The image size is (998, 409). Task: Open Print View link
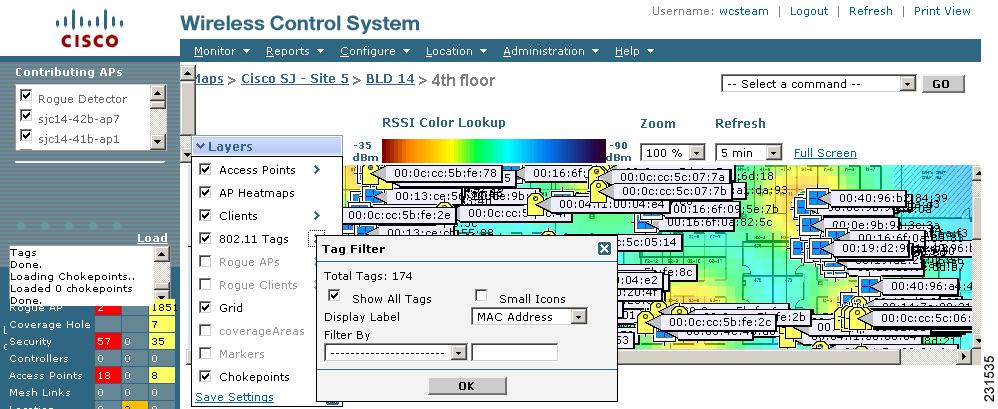pos(942,11)
